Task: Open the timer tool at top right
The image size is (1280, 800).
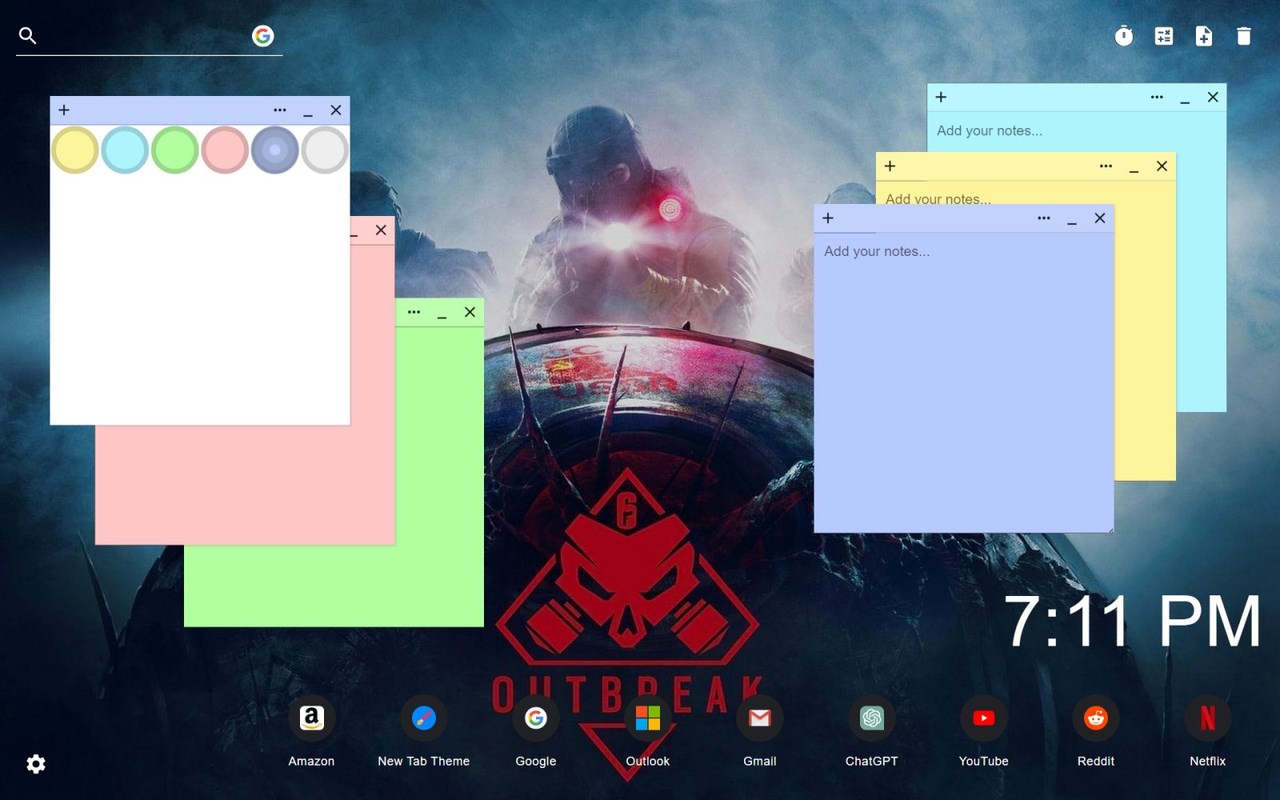Action: (1124, 36)
